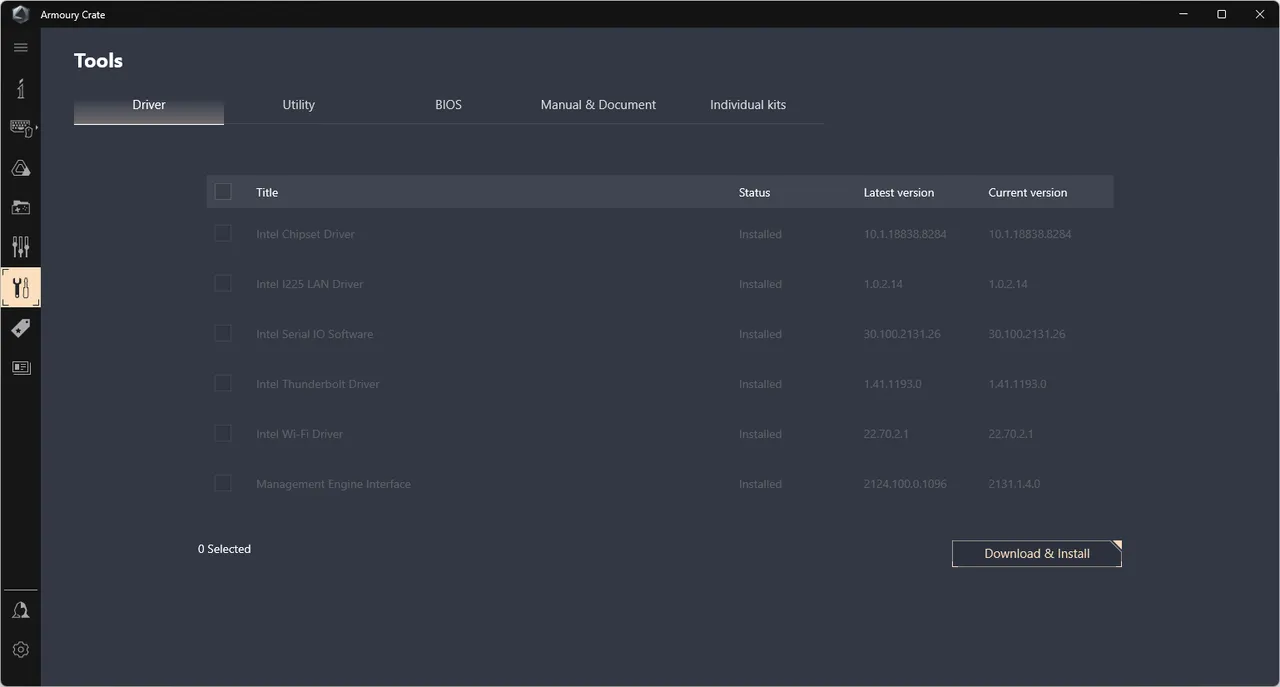Click the Current version column header
Screen dimensions: 1280x687
click(1028, 193)
